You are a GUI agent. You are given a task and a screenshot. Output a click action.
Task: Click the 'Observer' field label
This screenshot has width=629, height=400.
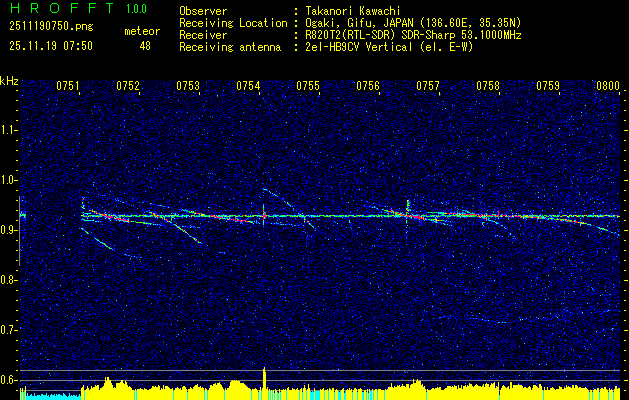click(x=203, y=11)
